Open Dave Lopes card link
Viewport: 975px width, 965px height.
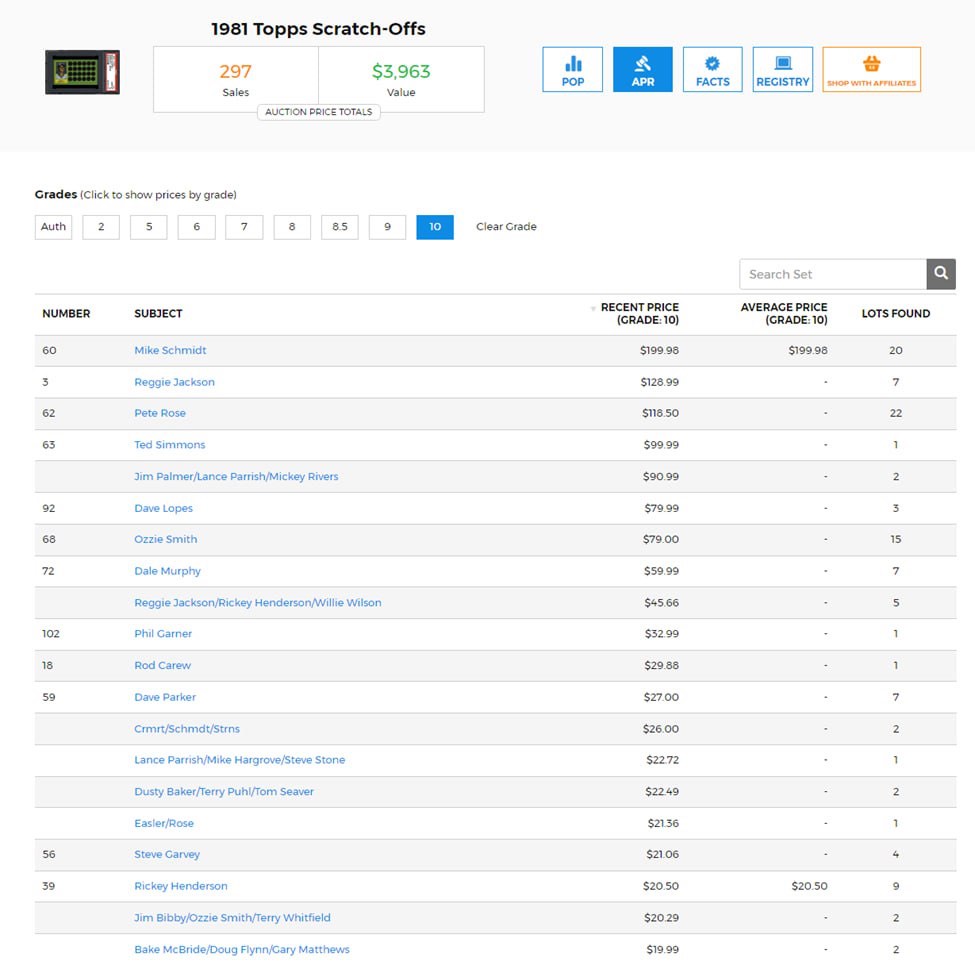(164, 508)
